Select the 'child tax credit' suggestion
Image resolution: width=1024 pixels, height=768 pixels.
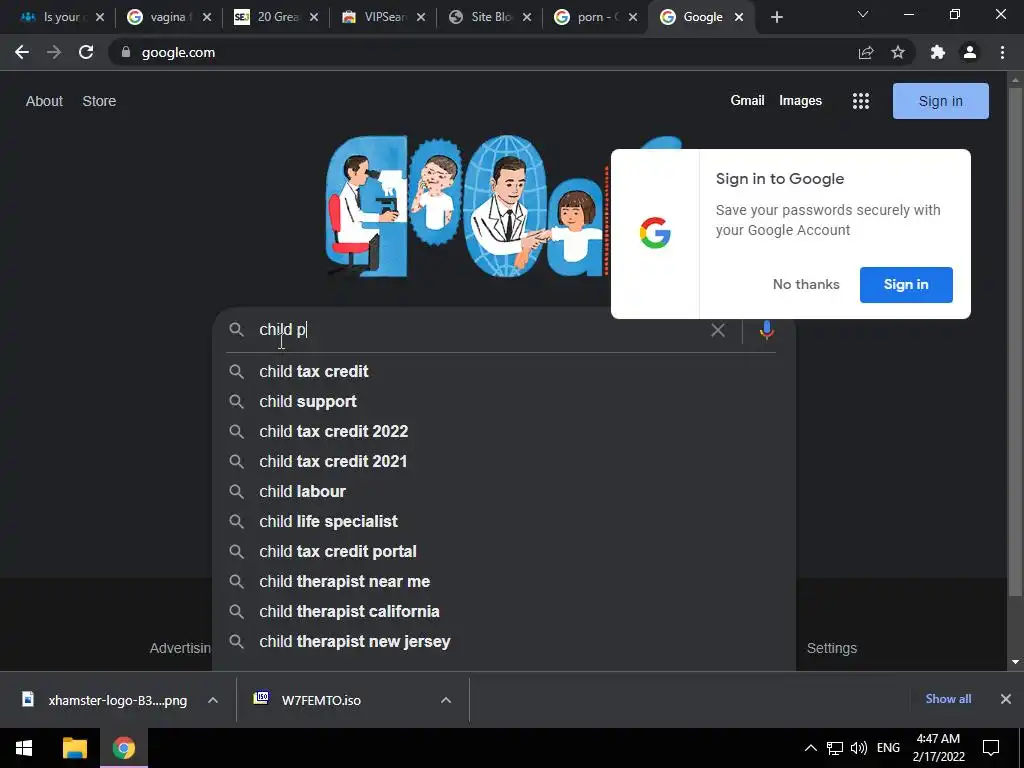[x=504, y=371]
